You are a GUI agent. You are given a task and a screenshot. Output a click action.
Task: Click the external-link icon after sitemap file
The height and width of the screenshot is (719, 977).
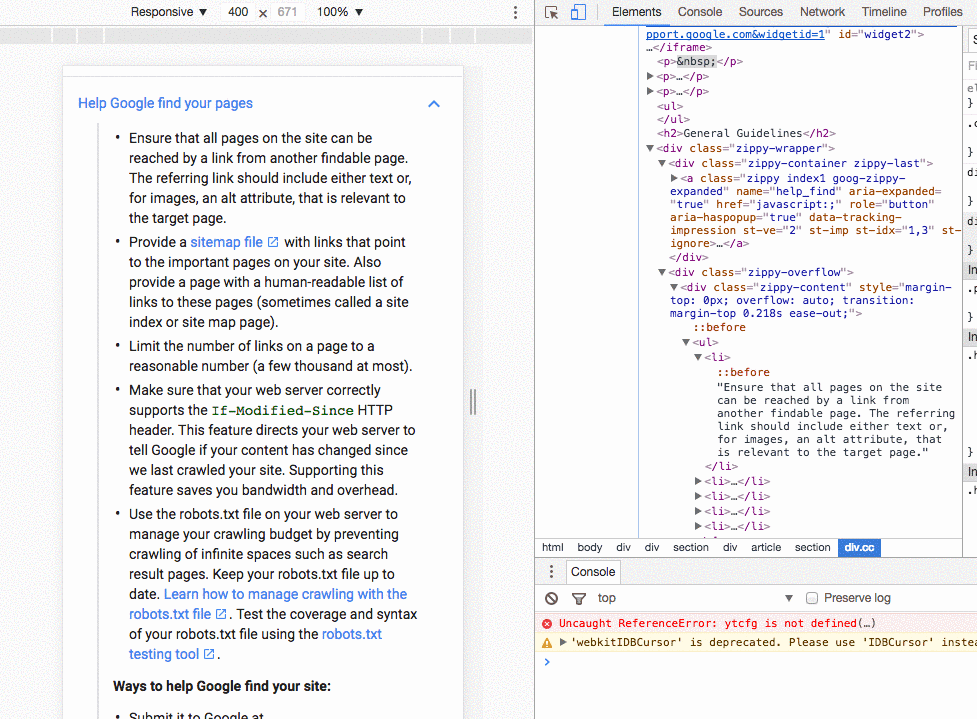point(274,242)
